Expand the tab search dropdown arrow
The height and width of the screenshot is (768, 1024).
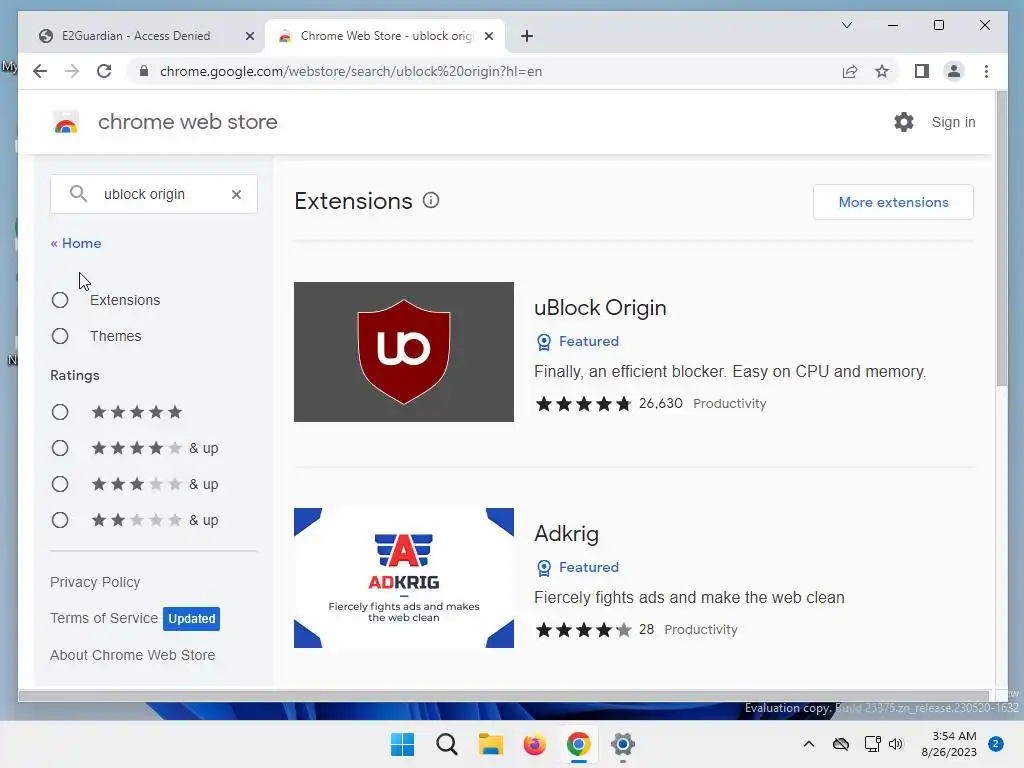847,25
